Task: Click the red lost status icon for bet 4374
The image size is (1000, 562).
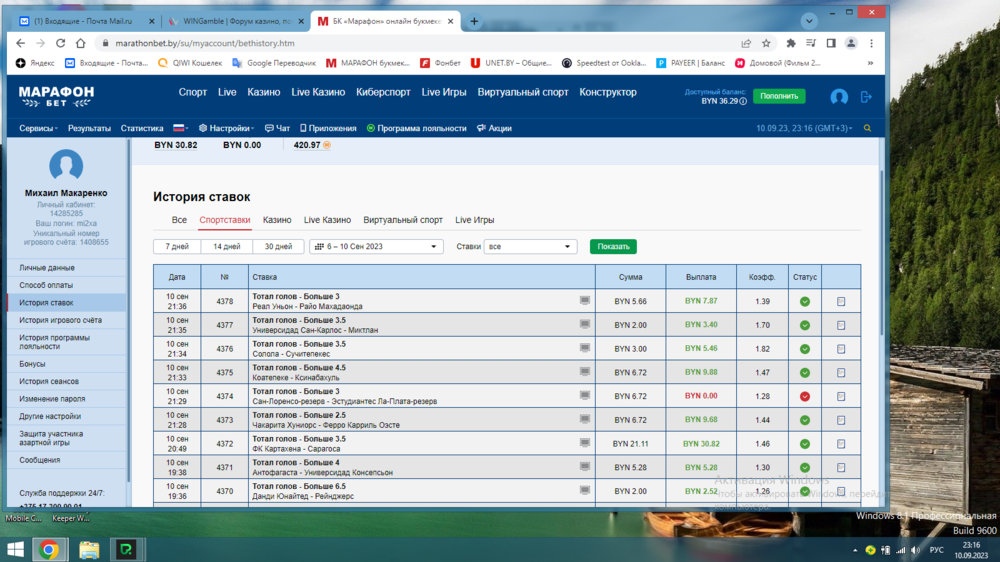Action: tap(805, 397)
